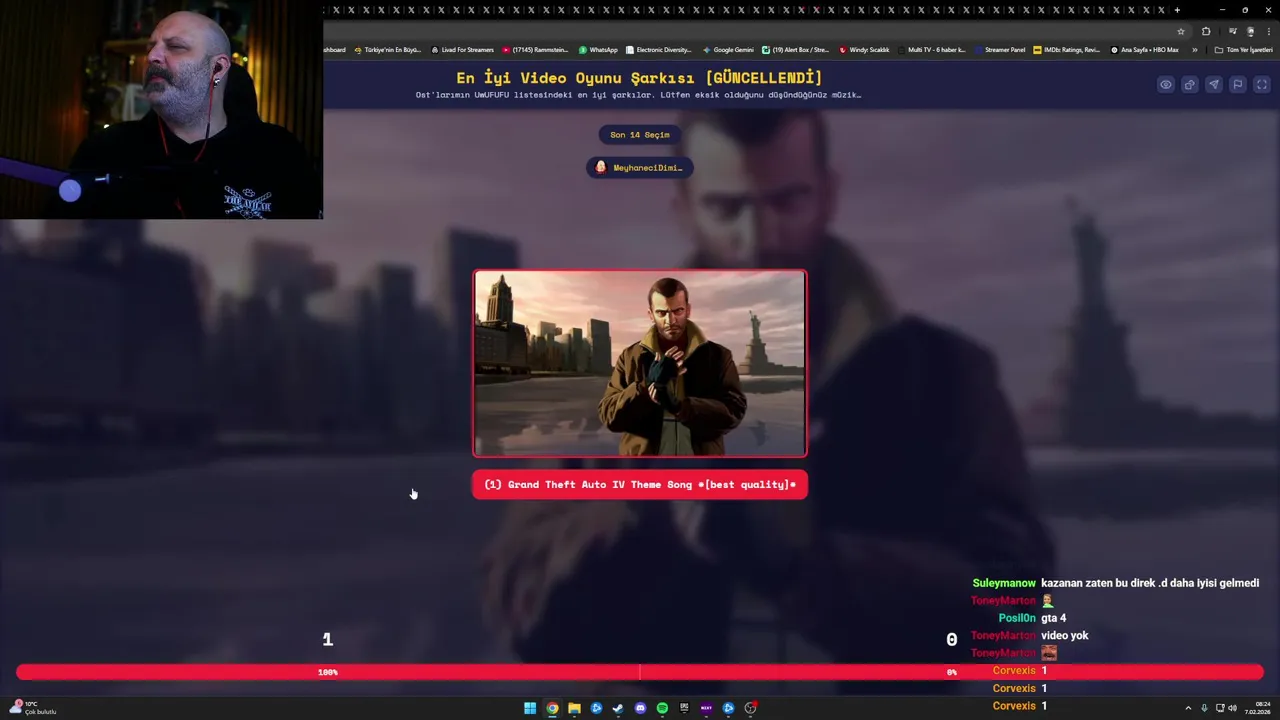Click the microphone icon in system tray
Viewport: 1280px width, 720px height.
click(1204, 708)
